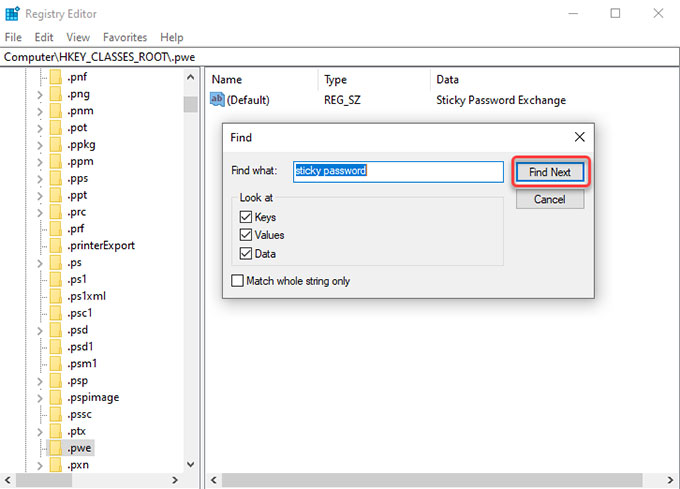Expand the .ps tree node

point(40,263)
